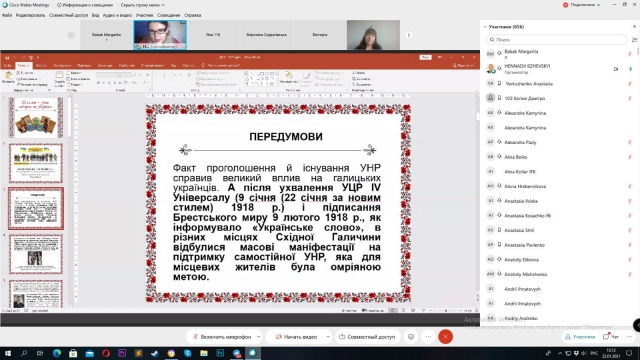
Task: Click the ПЕРЕДУМОВИ slide heading
Action: pos(286,137)
